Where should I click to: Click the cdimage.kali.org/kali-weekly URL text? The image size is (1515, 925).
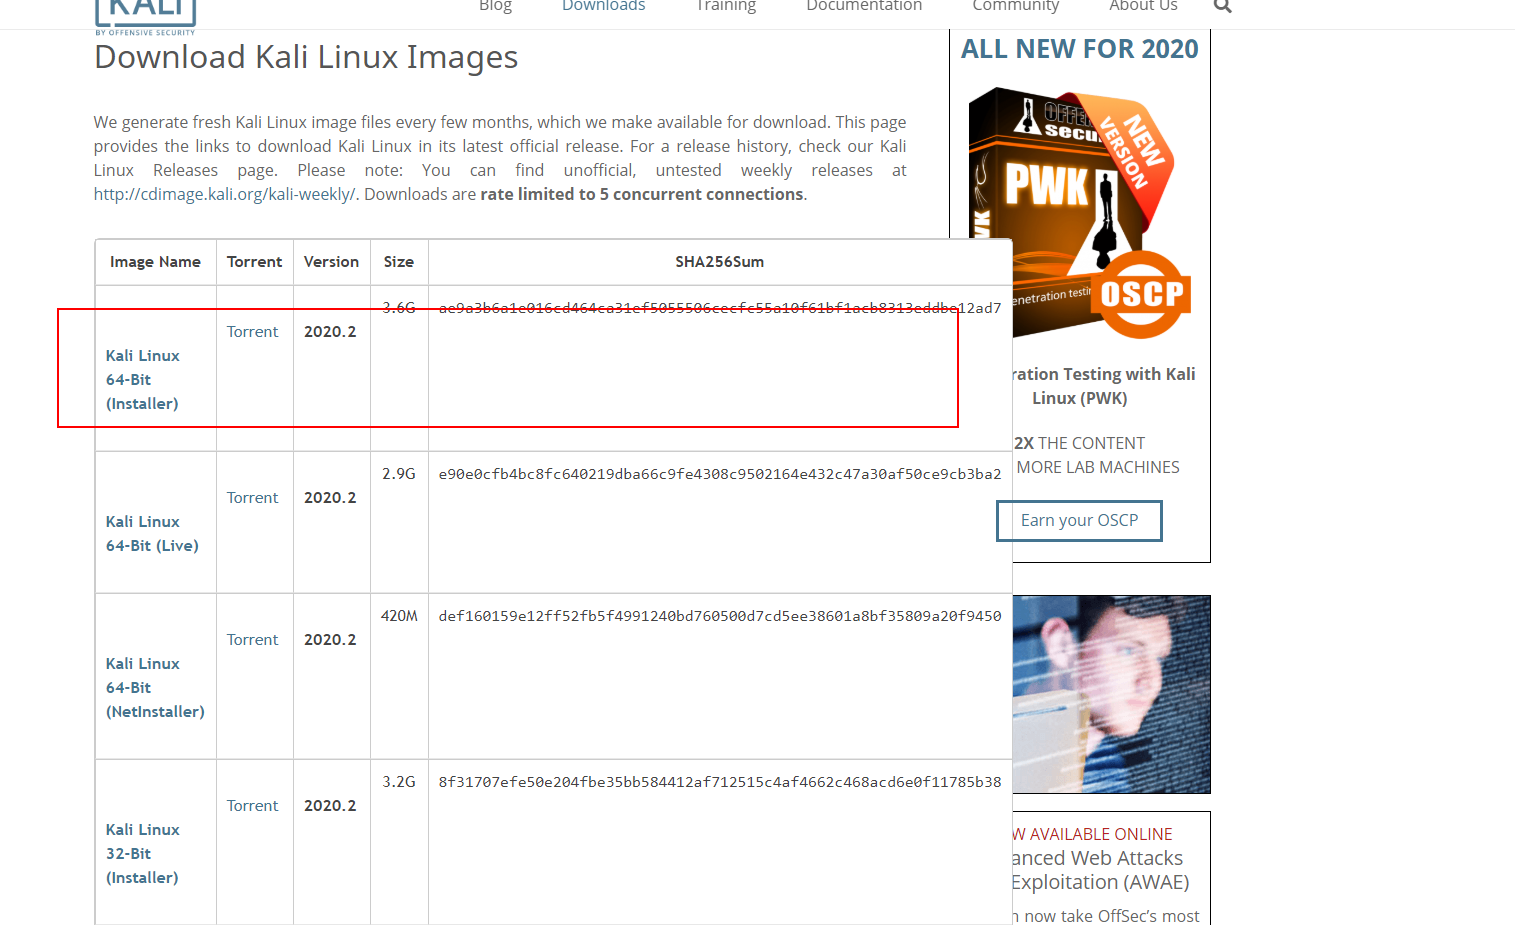coord(225,194)
